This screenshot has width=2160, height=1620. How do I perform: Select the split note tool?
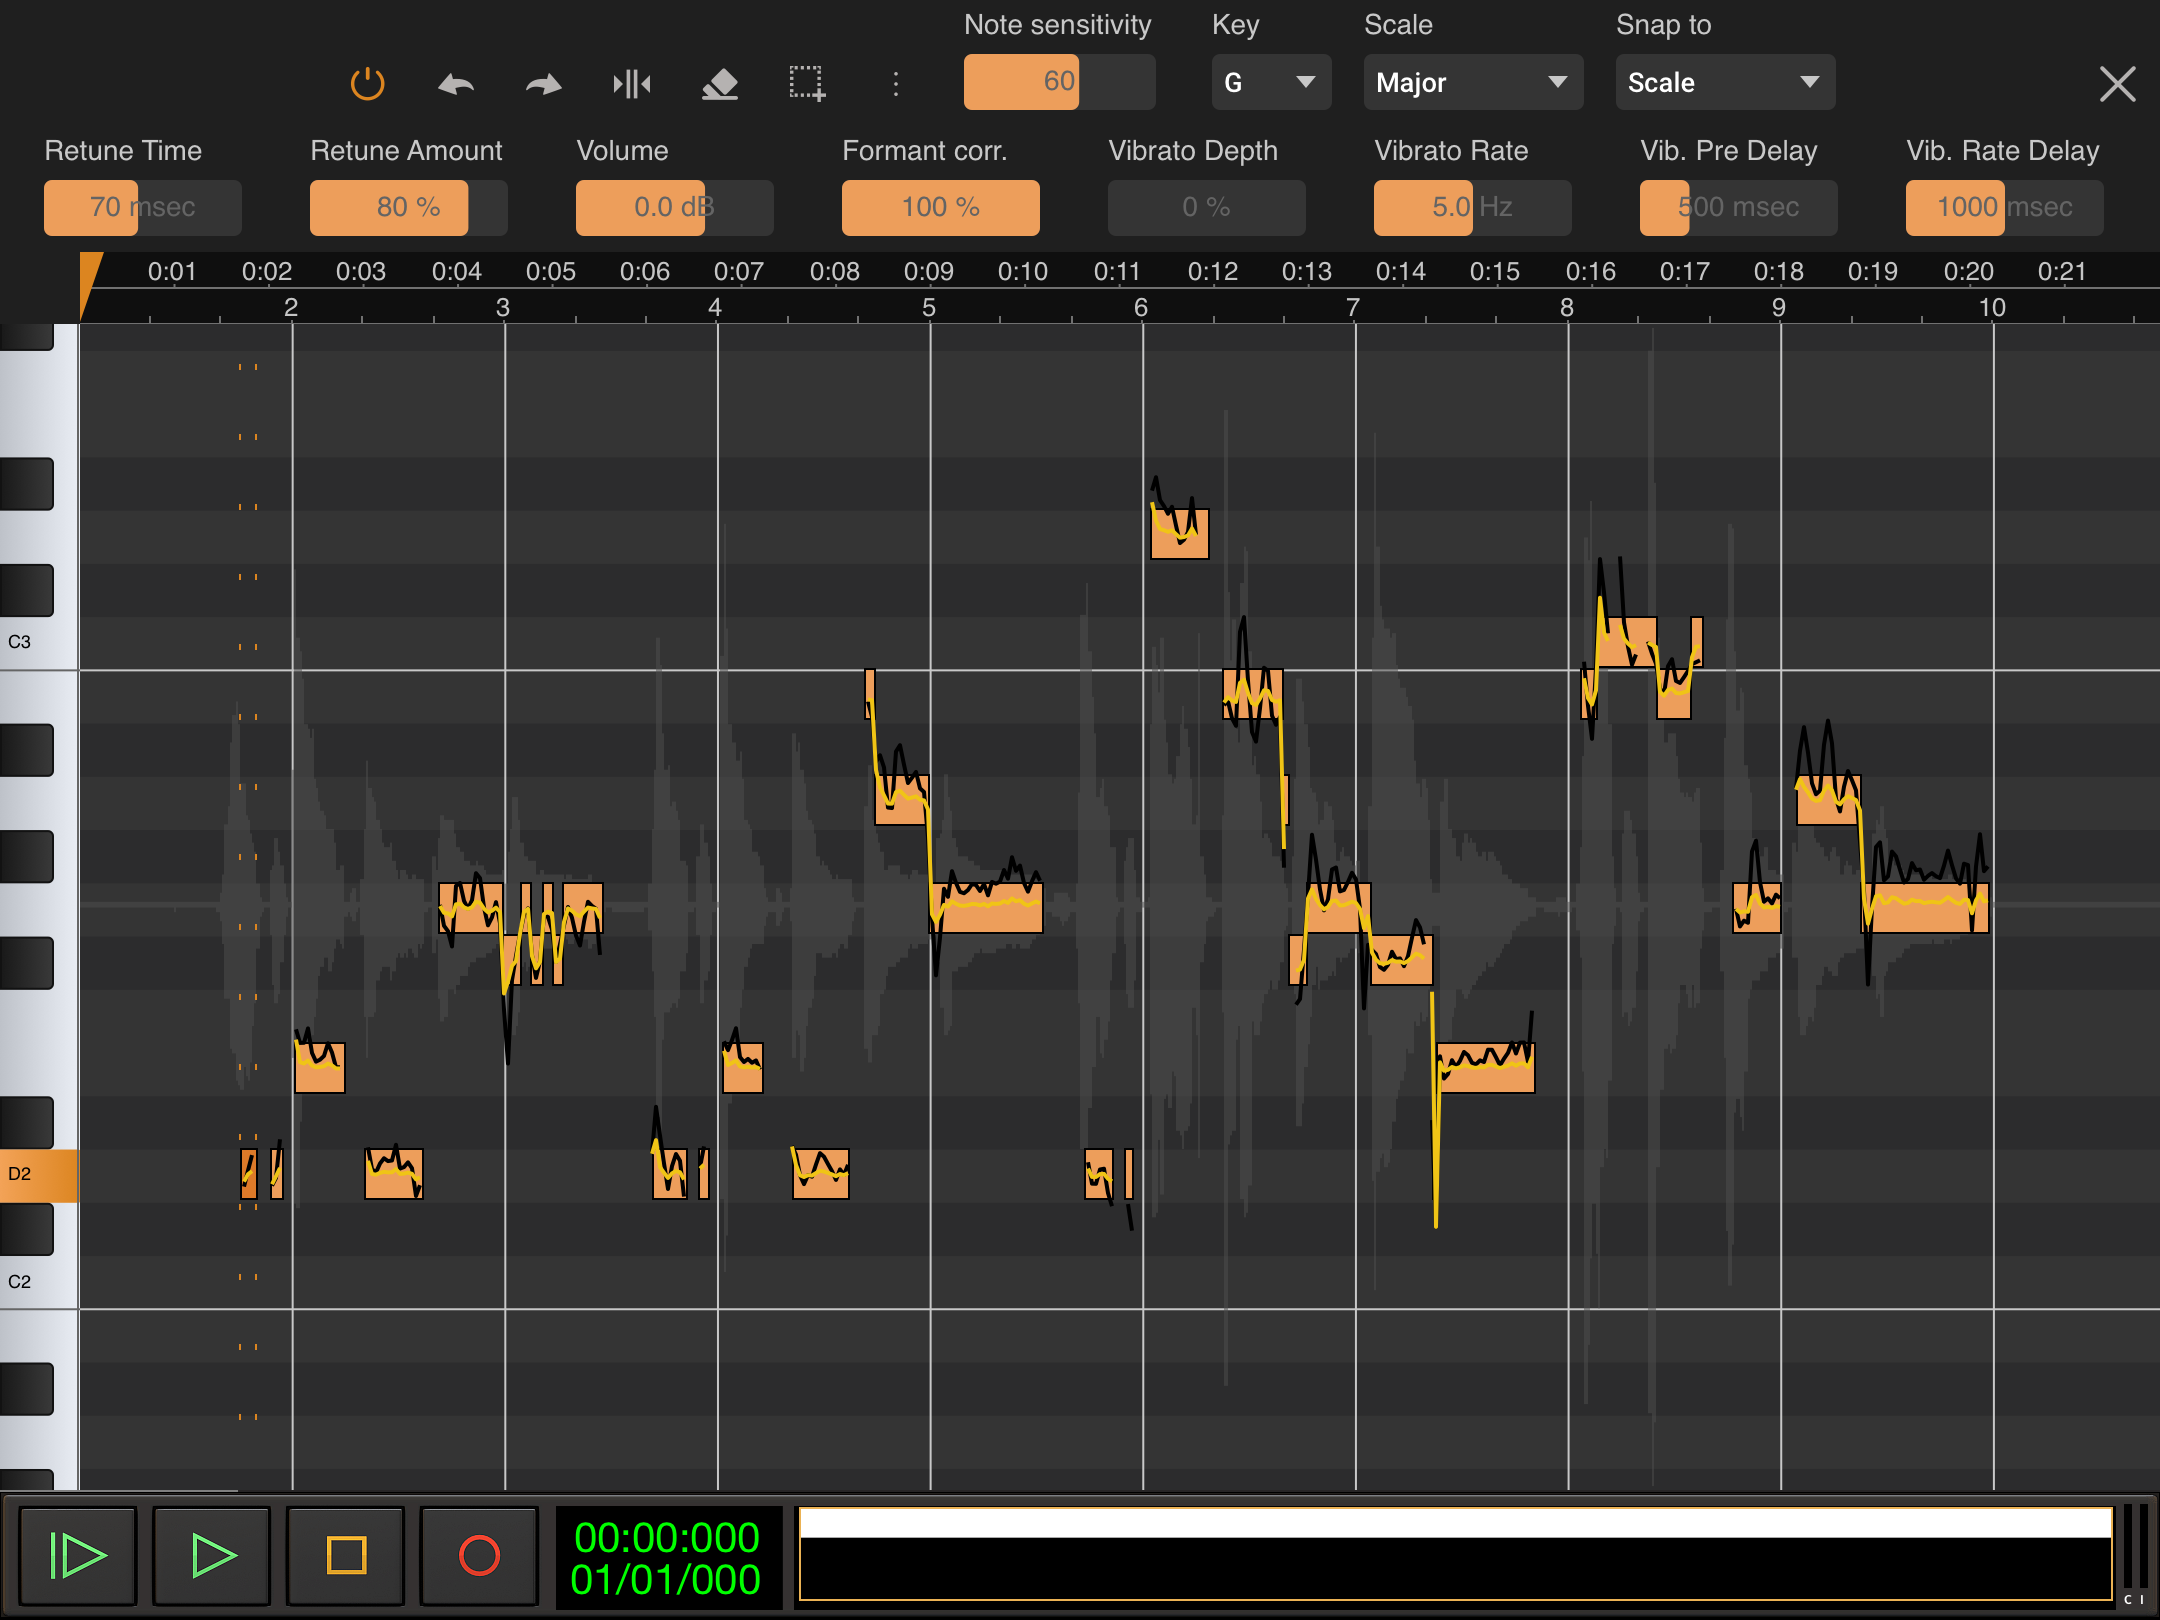tap(632, 84)
